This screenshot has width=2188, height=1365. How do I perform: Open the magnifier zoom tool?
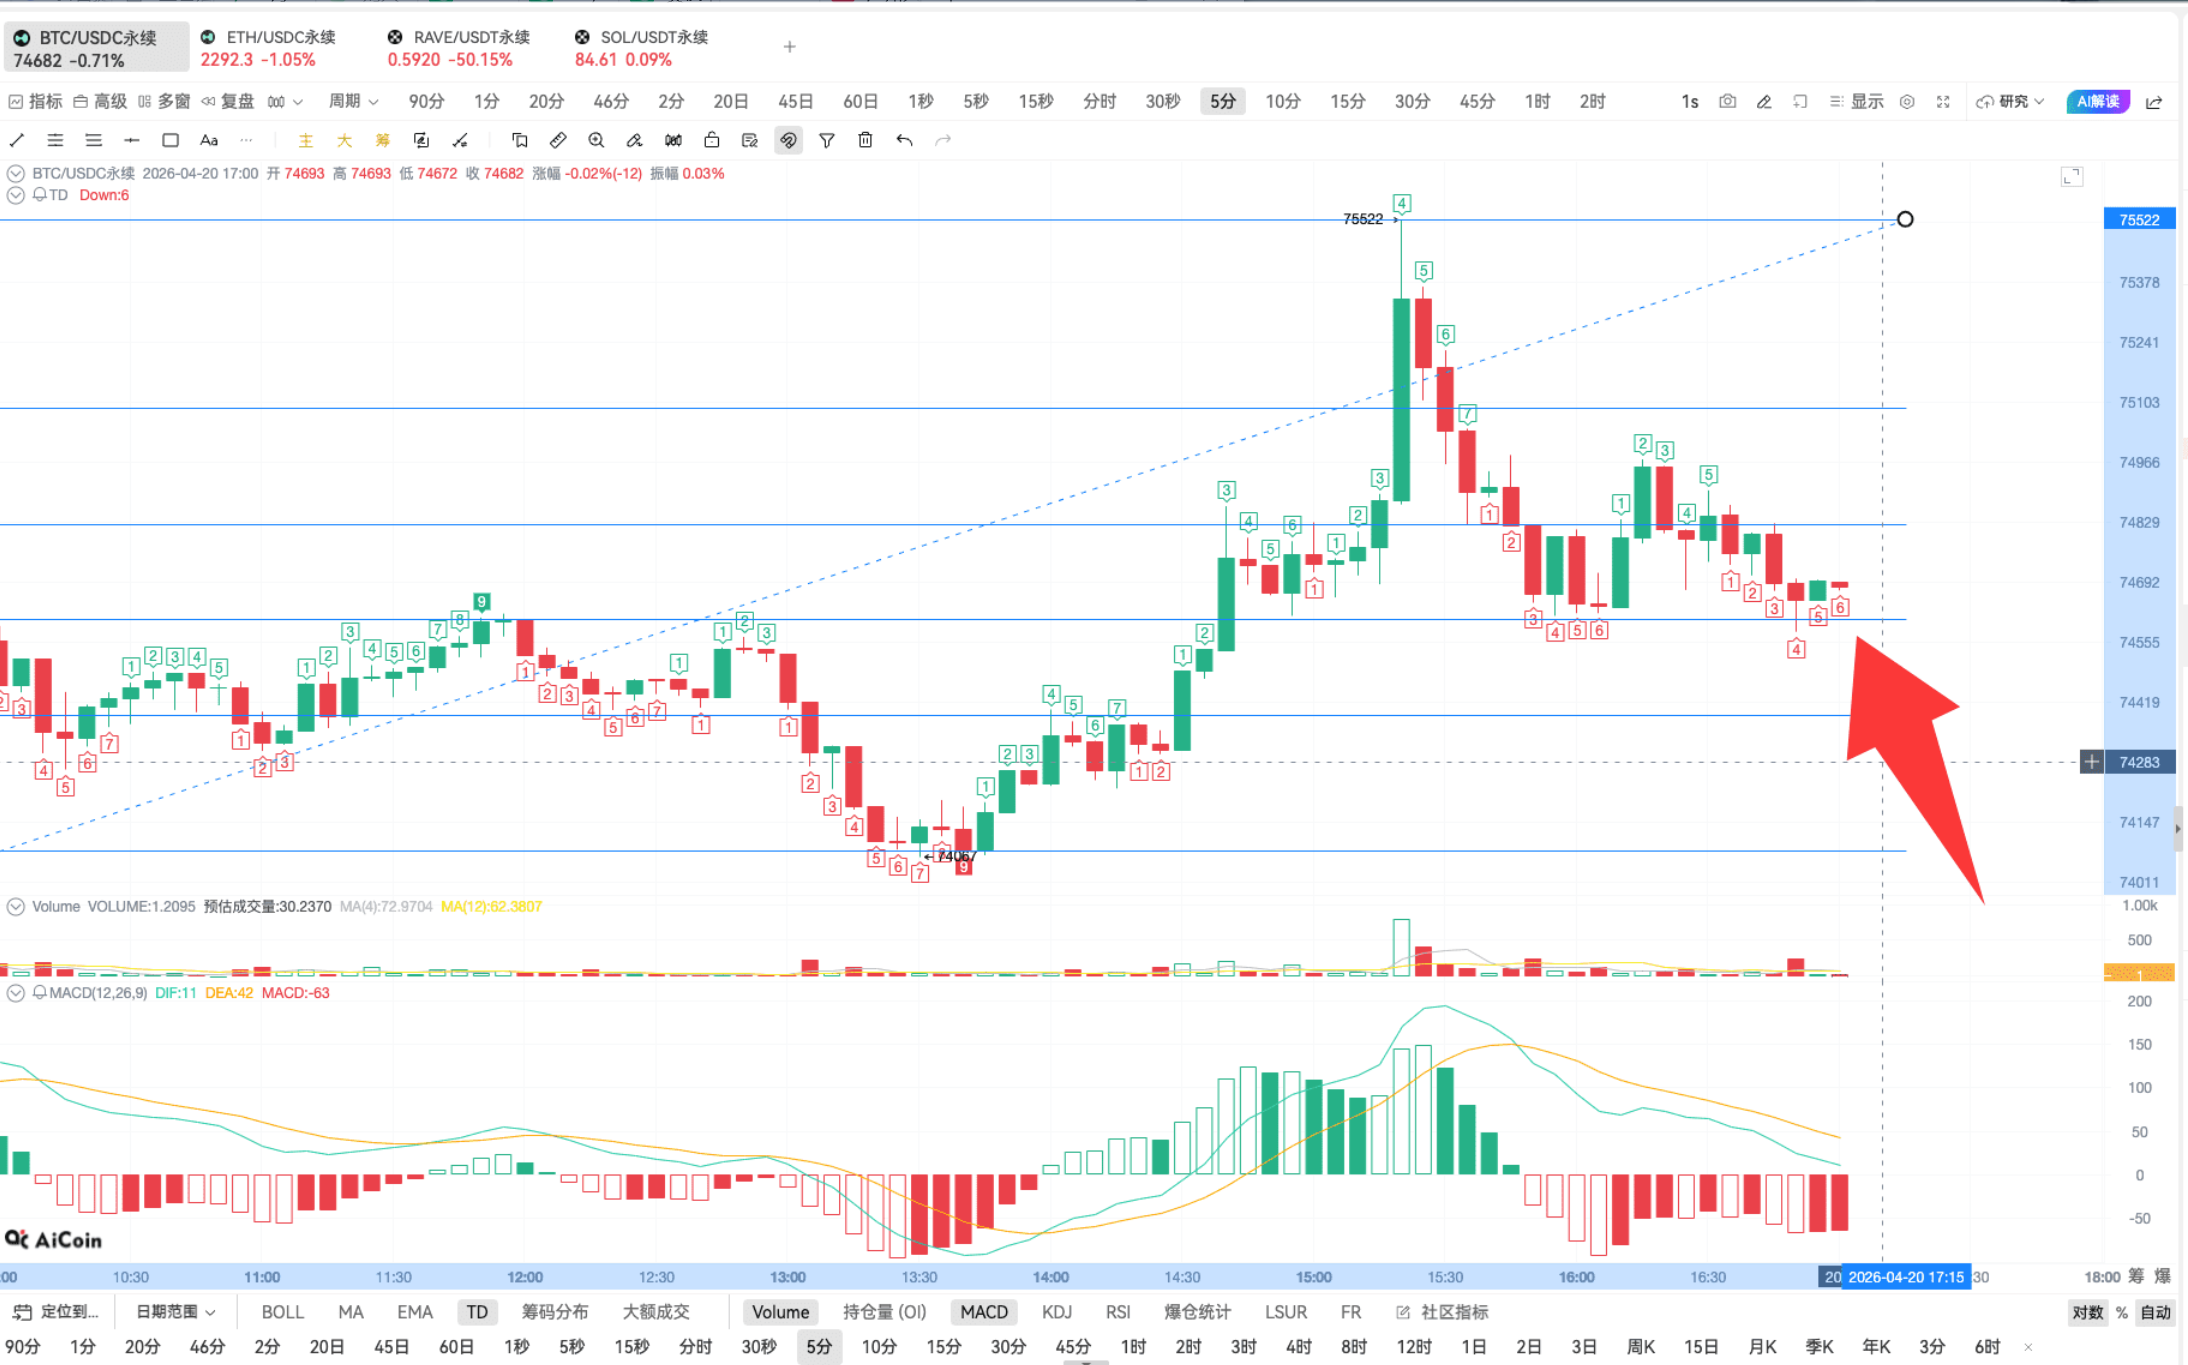pos(596,140)
